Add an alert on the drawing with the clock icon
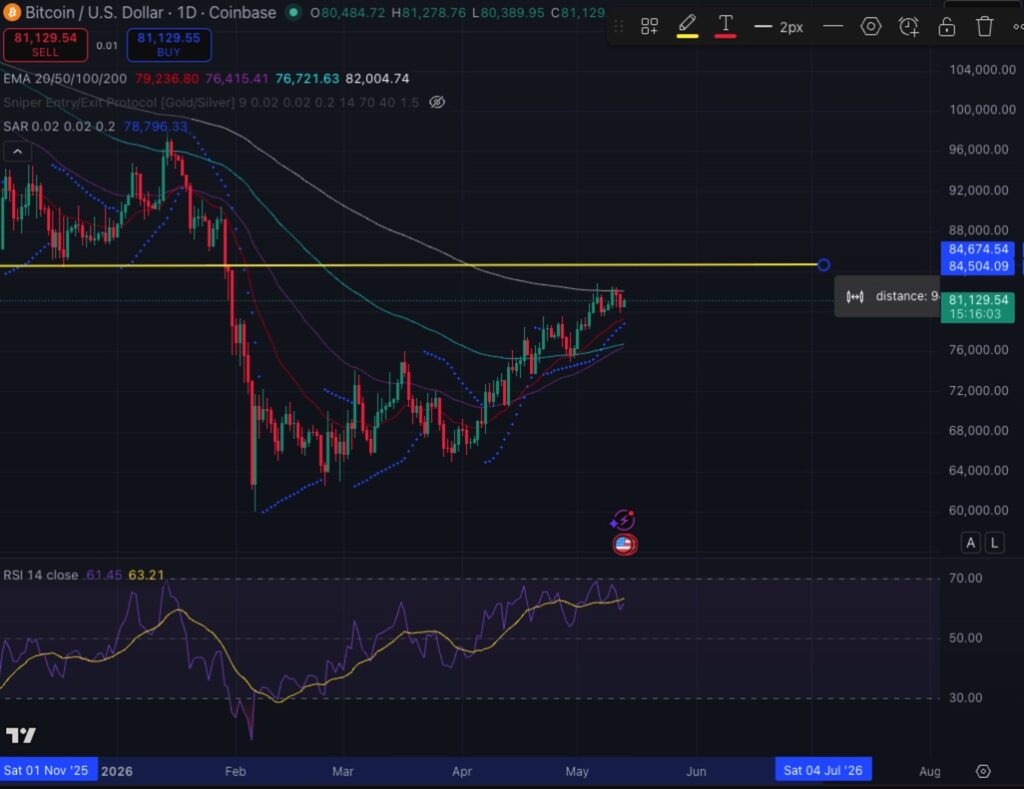Screen dimensions: 1024x789 pyautogui.click(x=908, y=27)
